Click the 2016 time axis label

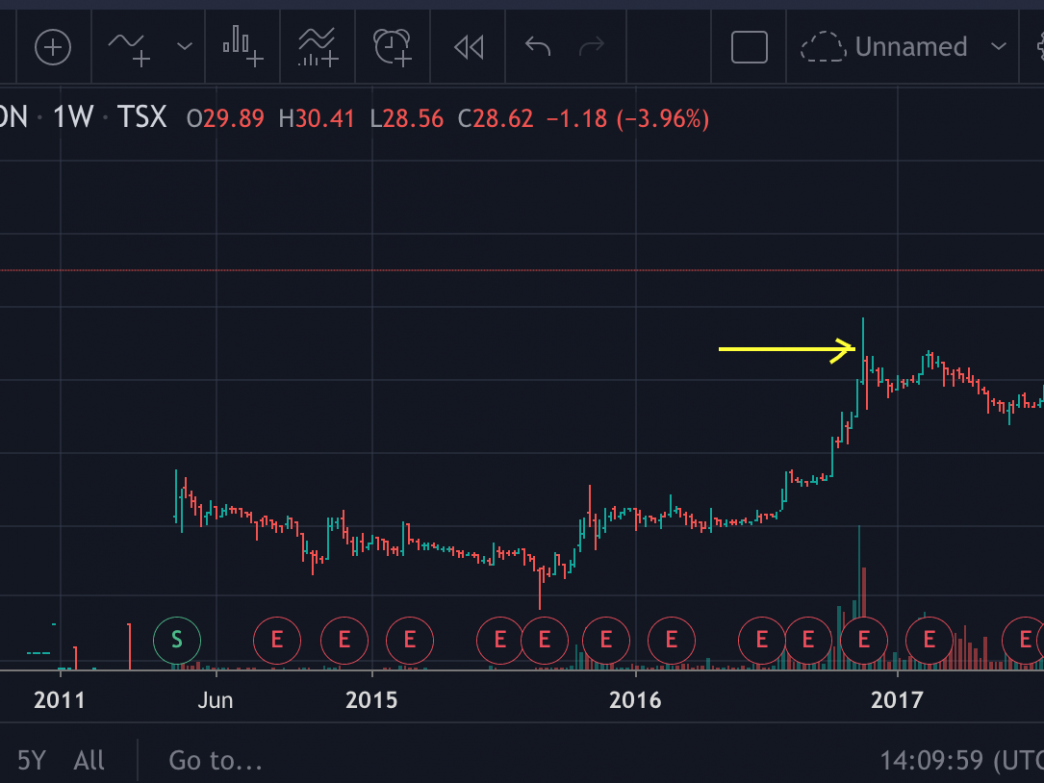(635, 700)
